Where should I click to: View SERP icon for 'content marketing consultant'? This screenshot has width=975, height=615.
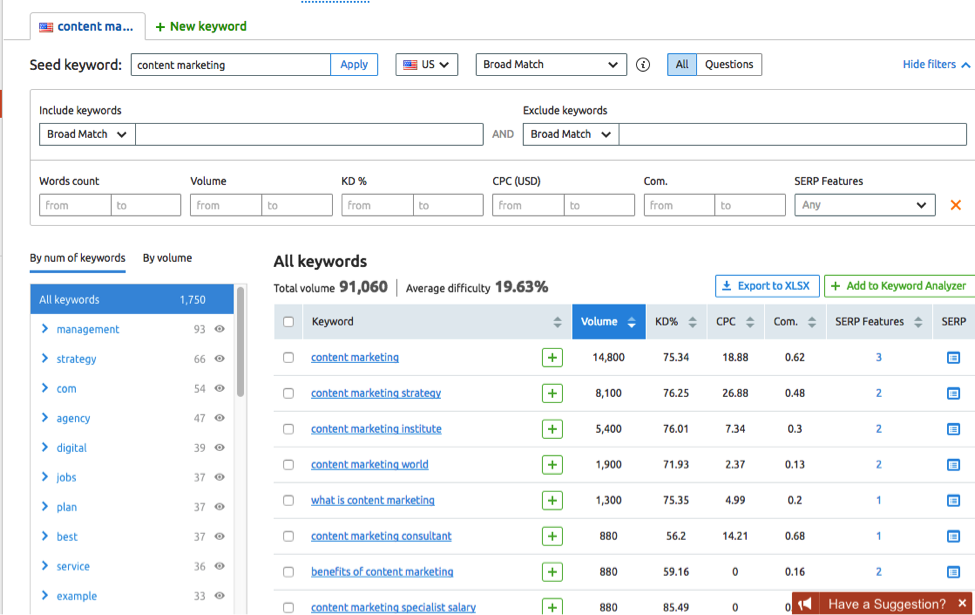click(x=953, y=536)
